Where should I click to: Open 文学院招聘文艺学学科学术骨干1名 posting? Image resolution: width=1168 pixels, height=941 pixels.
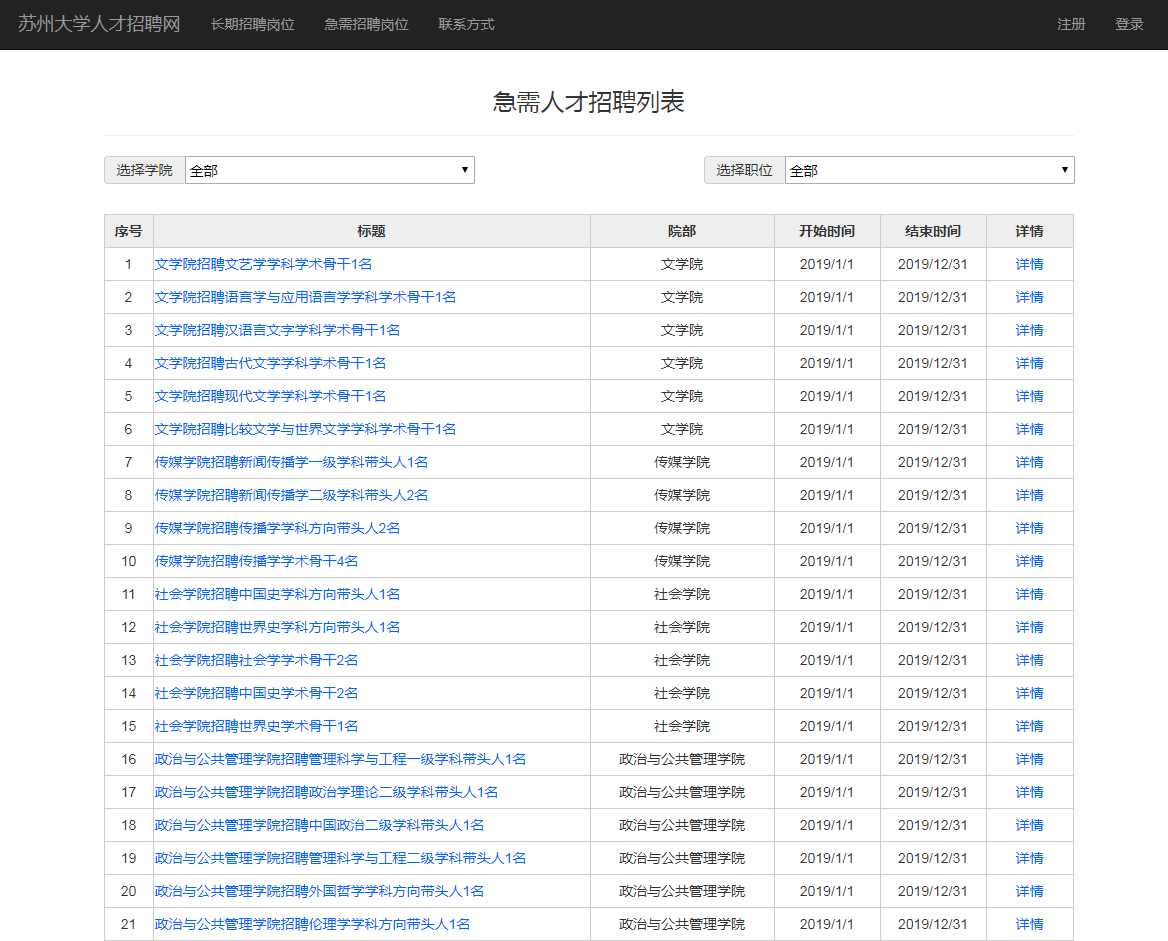pos(263,264)
